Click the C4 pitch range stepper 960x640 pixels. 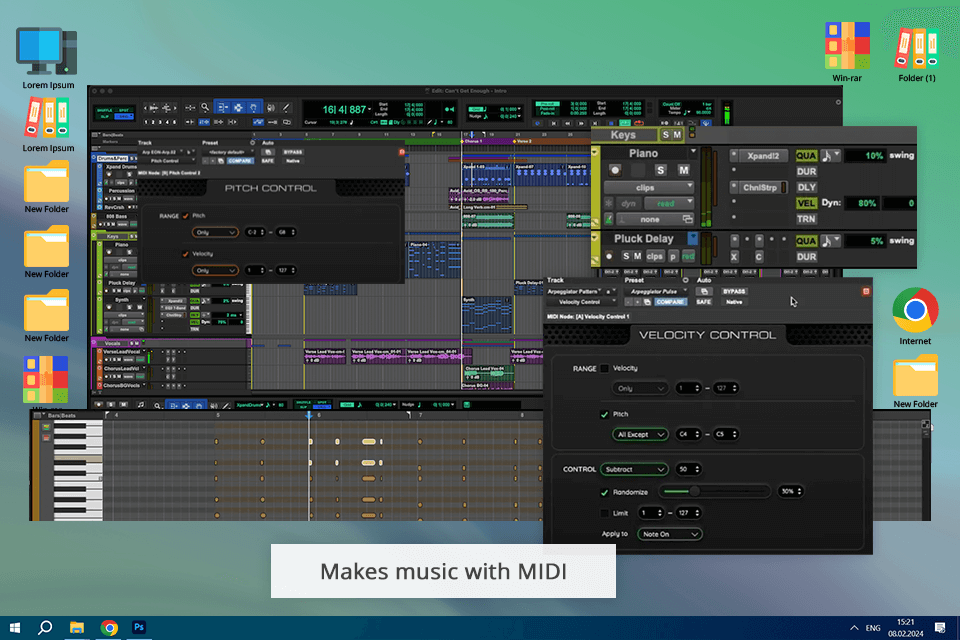click(x=688, y=434)
